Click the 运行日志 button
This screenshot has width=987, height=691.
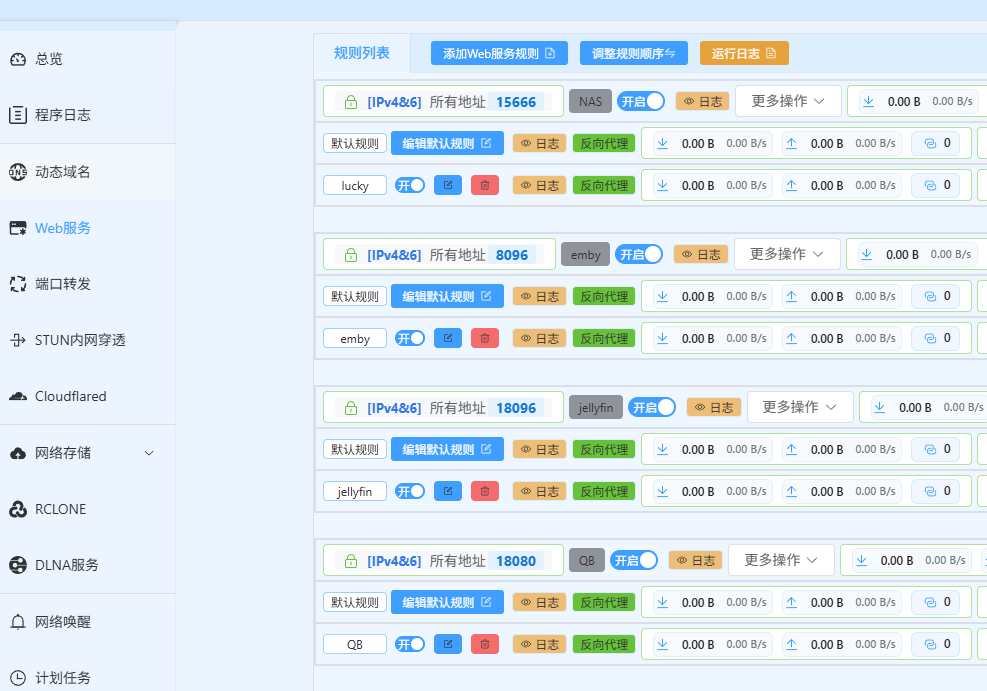(744, 53)
